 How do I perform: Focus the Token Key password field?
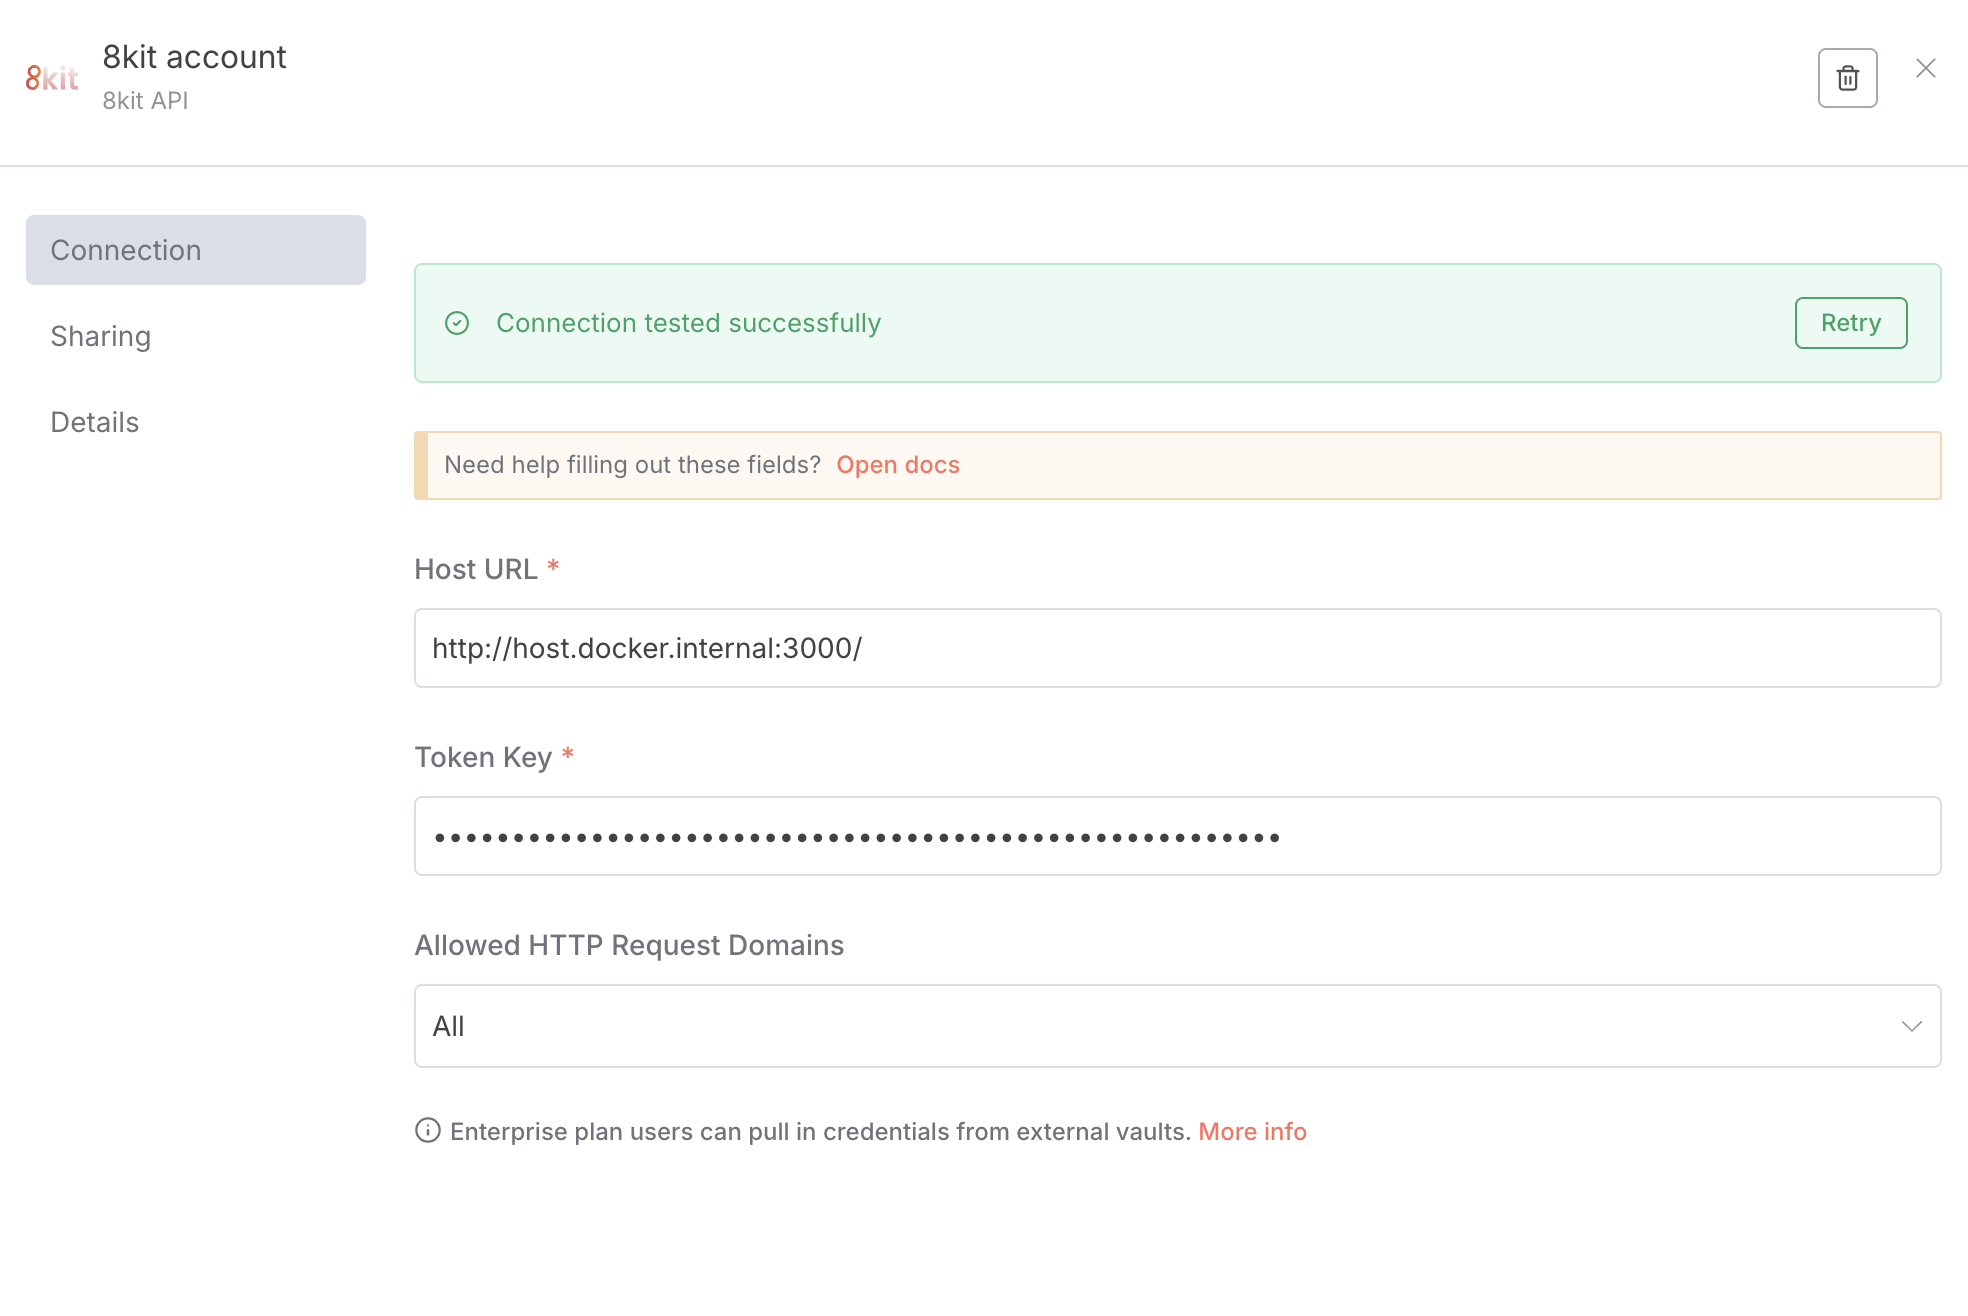pyautogui.click(x=1178, y=836)
